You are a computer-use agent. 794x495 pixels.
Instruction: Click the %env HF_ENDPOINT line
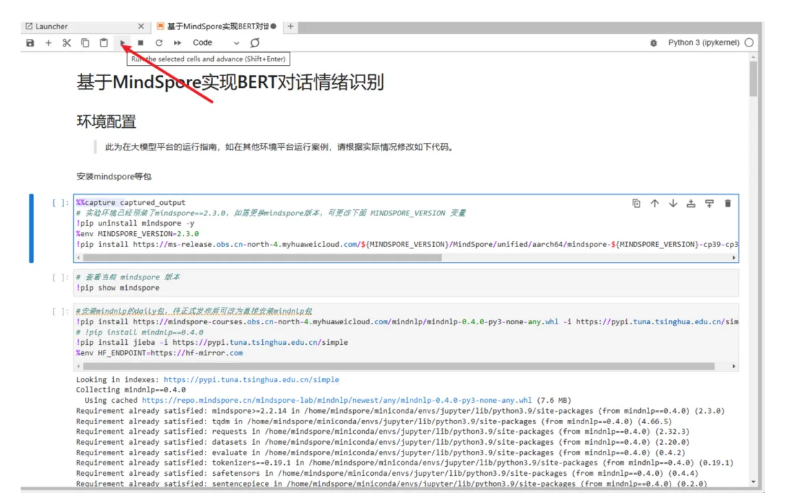click(159, 353)
